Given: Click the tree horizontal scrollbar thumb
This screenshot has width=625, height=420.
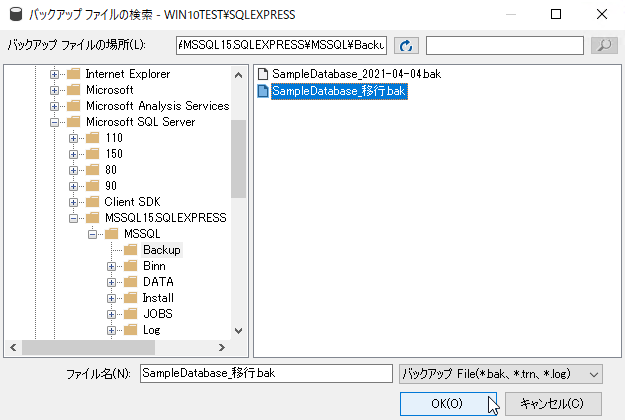Looking at the screenshot, I should click(x=88, y=347).
